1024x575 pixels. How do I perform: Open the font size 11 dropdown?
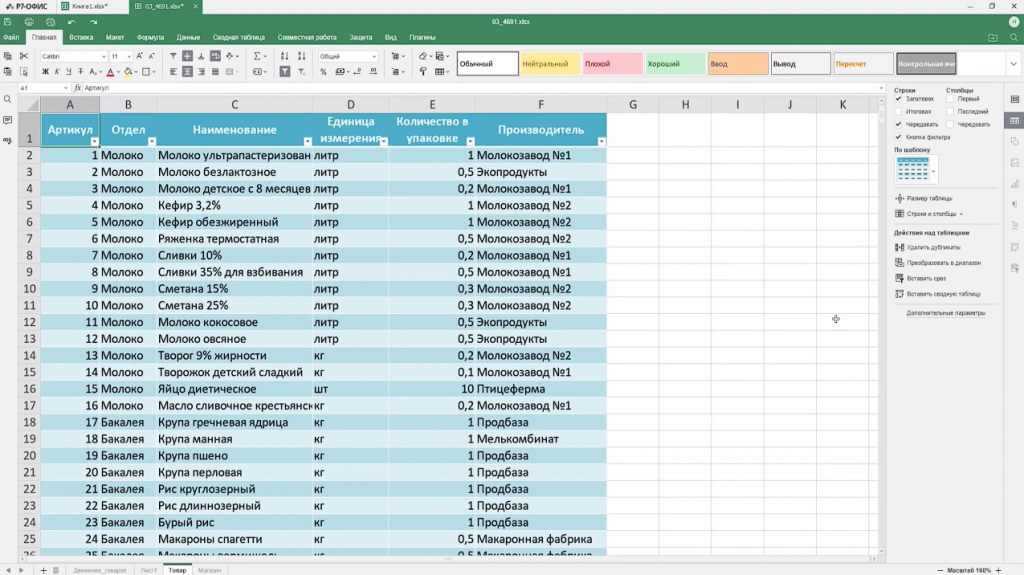pos(129,56)
